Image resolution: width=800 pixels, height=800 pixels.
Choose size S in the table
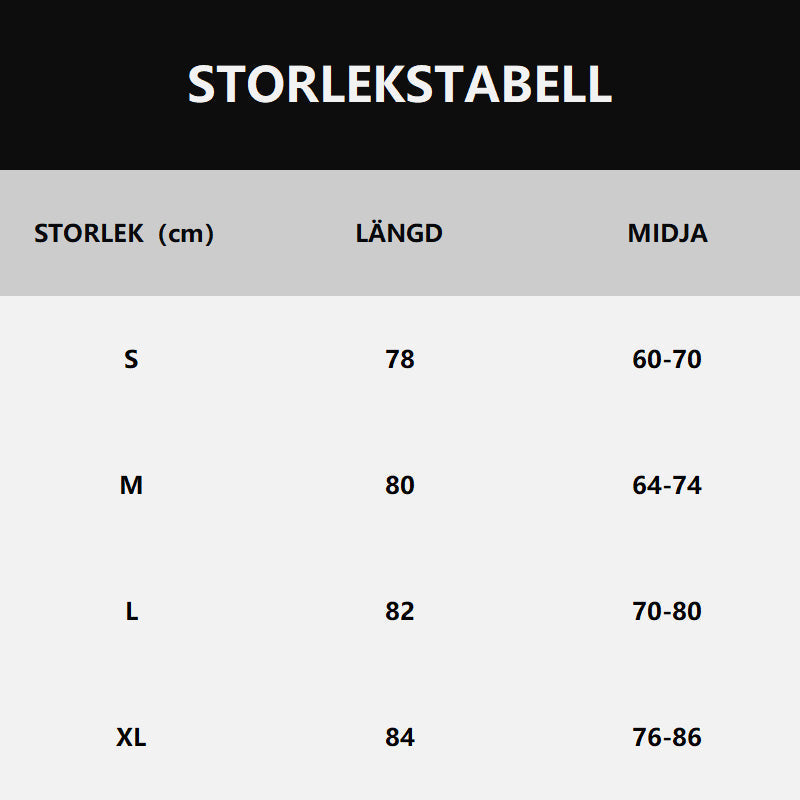tap(131, 359)
